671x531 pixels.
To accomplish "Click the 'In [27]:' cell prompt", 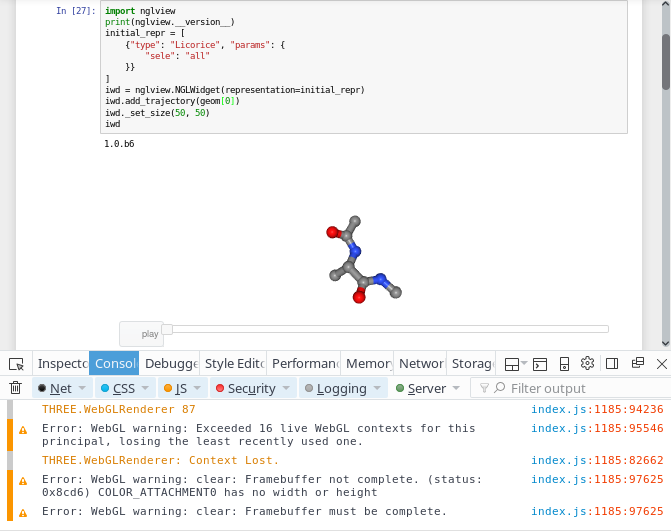I will point(76,11).
